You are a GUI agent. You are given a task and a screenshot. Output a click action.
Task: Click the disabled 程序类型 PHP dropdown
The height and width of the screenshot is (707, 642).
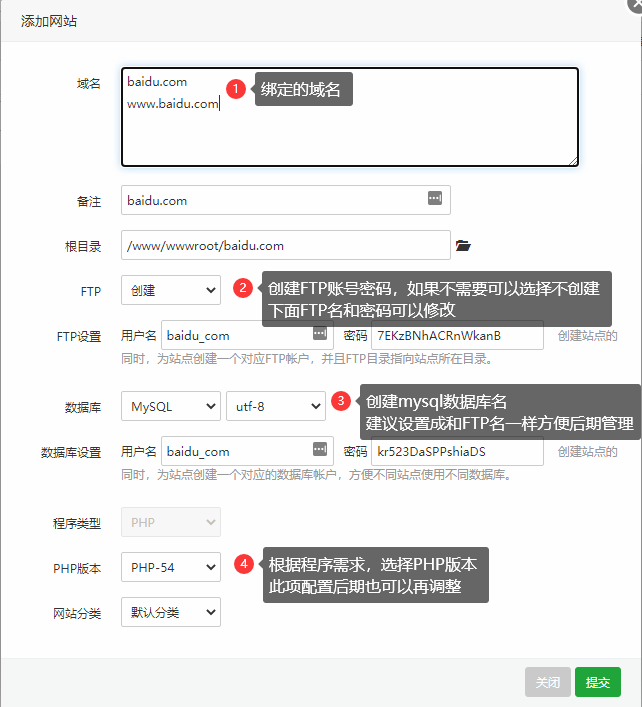coord(170,522)
